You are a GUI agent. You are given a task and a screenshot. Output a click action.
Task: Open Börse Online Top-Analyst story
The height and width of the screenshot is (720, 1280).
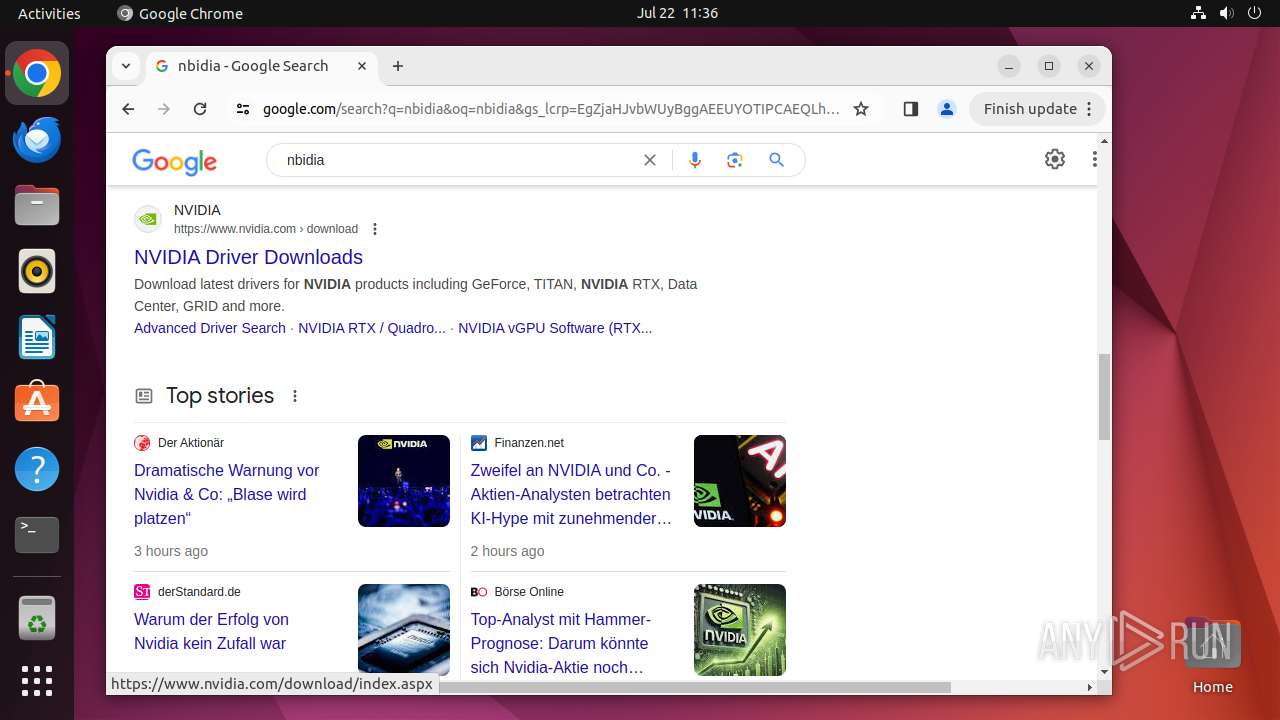560,643
